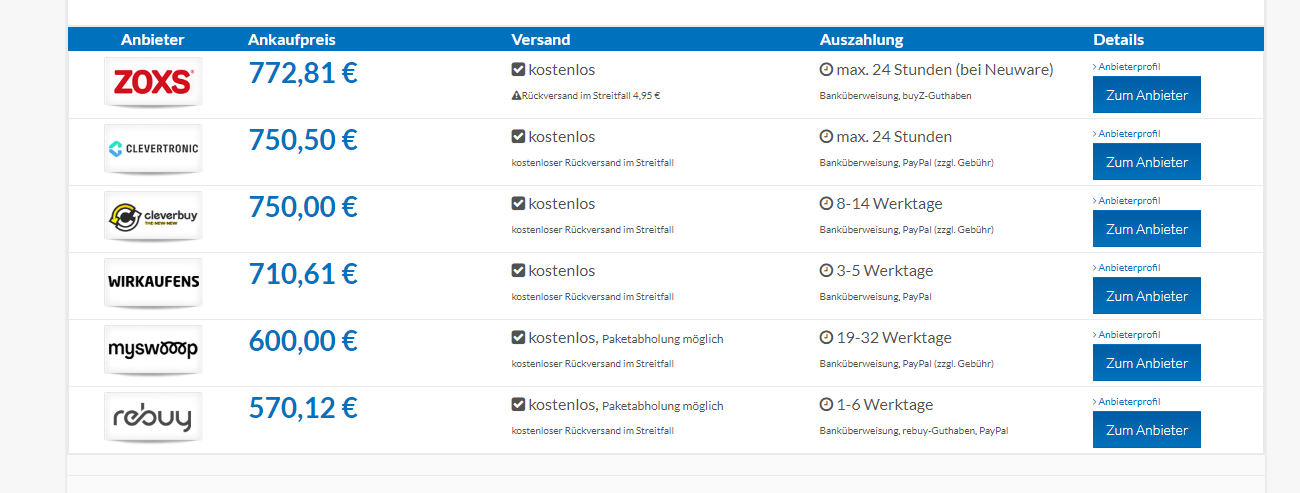Click the clock icon beside 19-32 Werktage
Screen dimensions: 1300x493
pos(826,338)
